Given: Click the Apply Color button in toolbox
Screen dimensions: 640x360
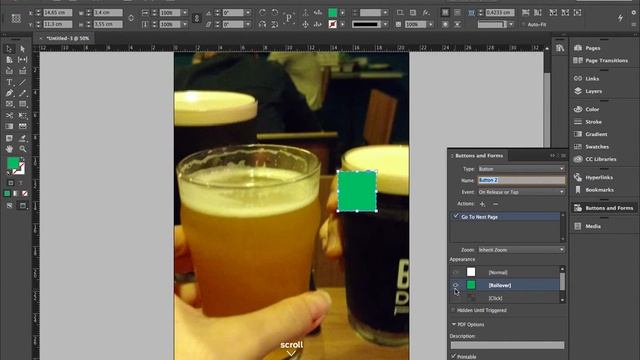Looking at the screenshot, I should point(7,193).
